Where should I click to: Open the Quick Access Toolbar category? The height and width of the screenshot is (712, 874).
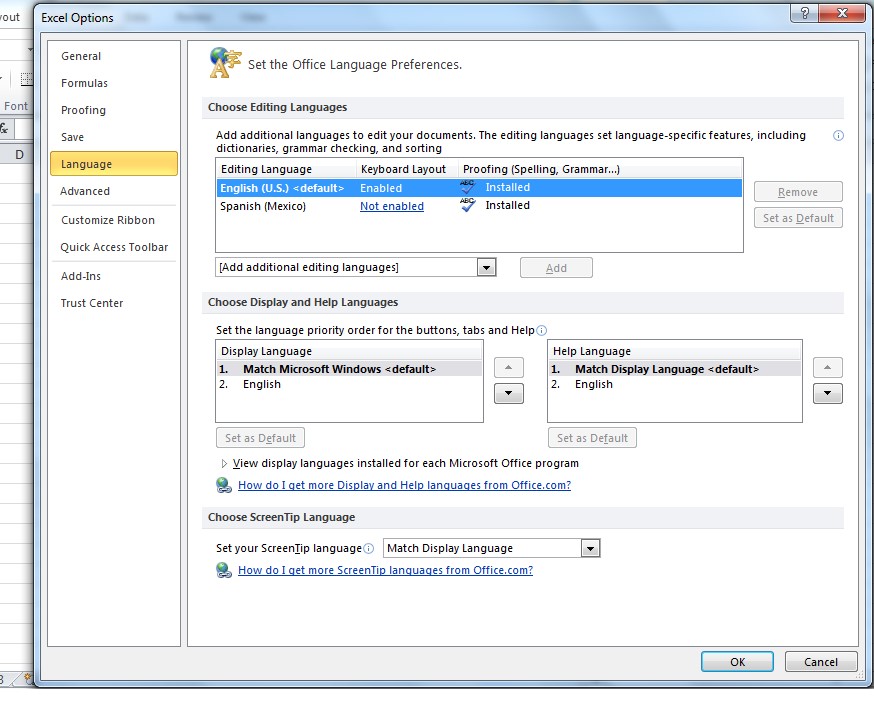coord(114,247)
